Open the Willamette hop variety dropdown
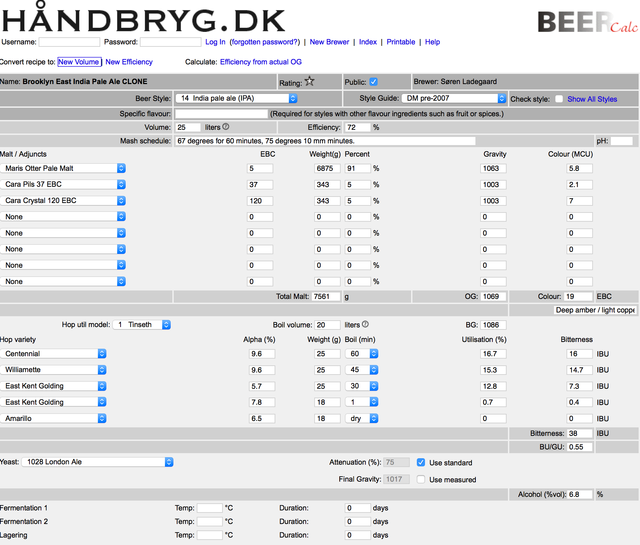This screenshot has width=640, height=545. coord(53,370)
